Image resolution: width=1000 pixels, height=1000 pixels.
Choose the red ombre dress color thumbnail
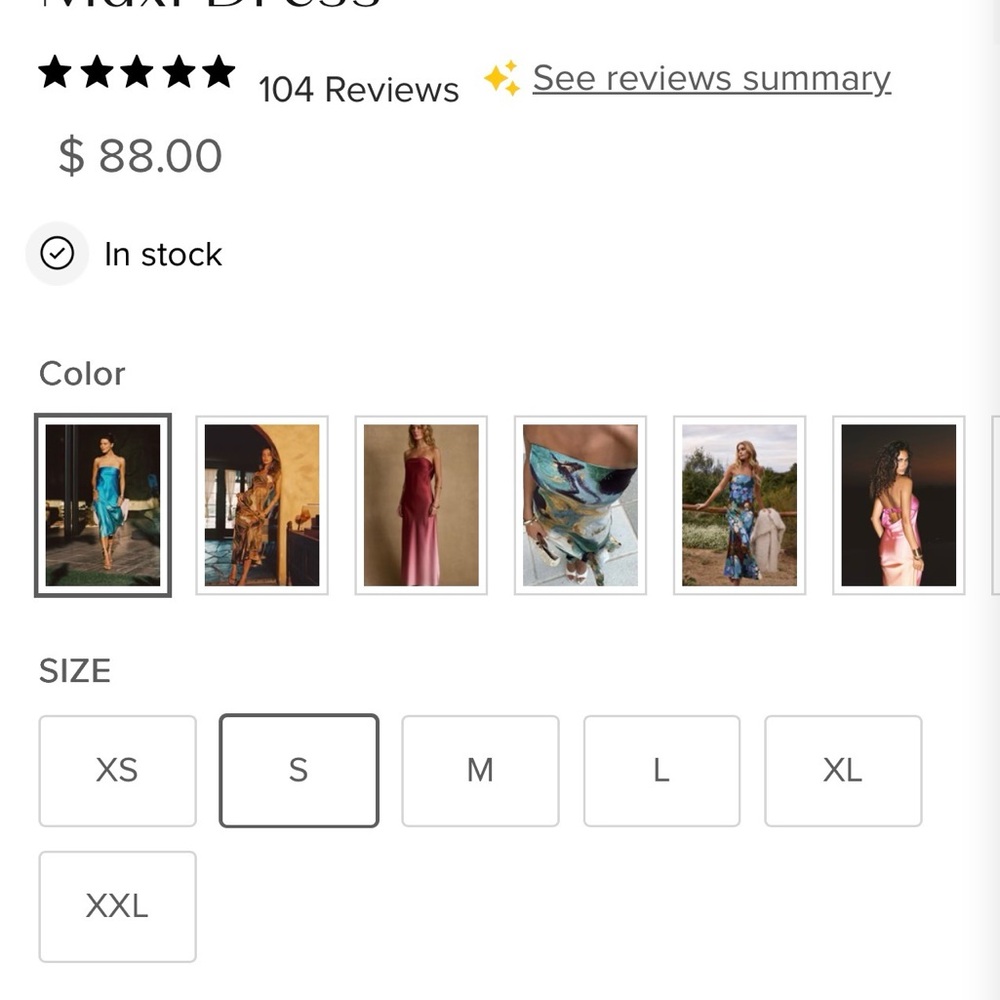(421, 505)
